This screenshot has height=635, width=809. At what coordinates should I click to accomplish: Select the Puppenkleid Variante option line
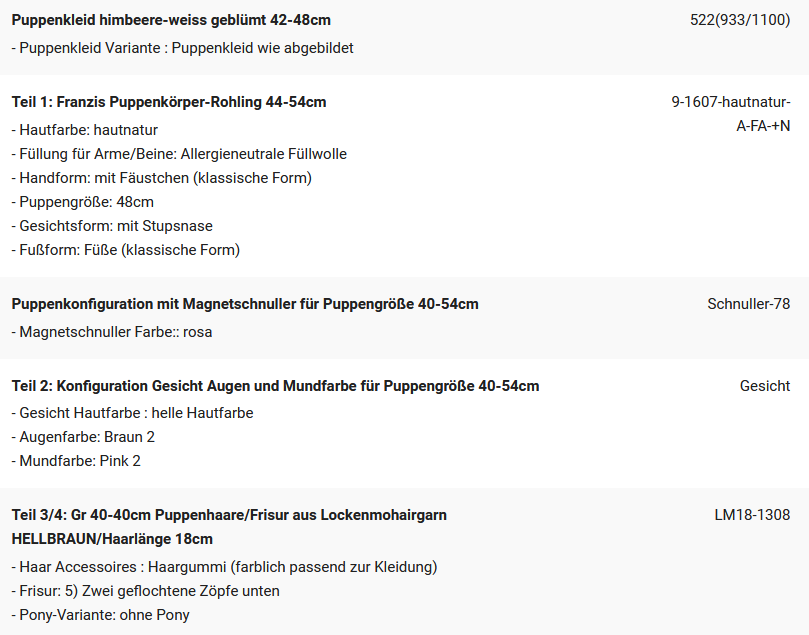click(182, 48)
